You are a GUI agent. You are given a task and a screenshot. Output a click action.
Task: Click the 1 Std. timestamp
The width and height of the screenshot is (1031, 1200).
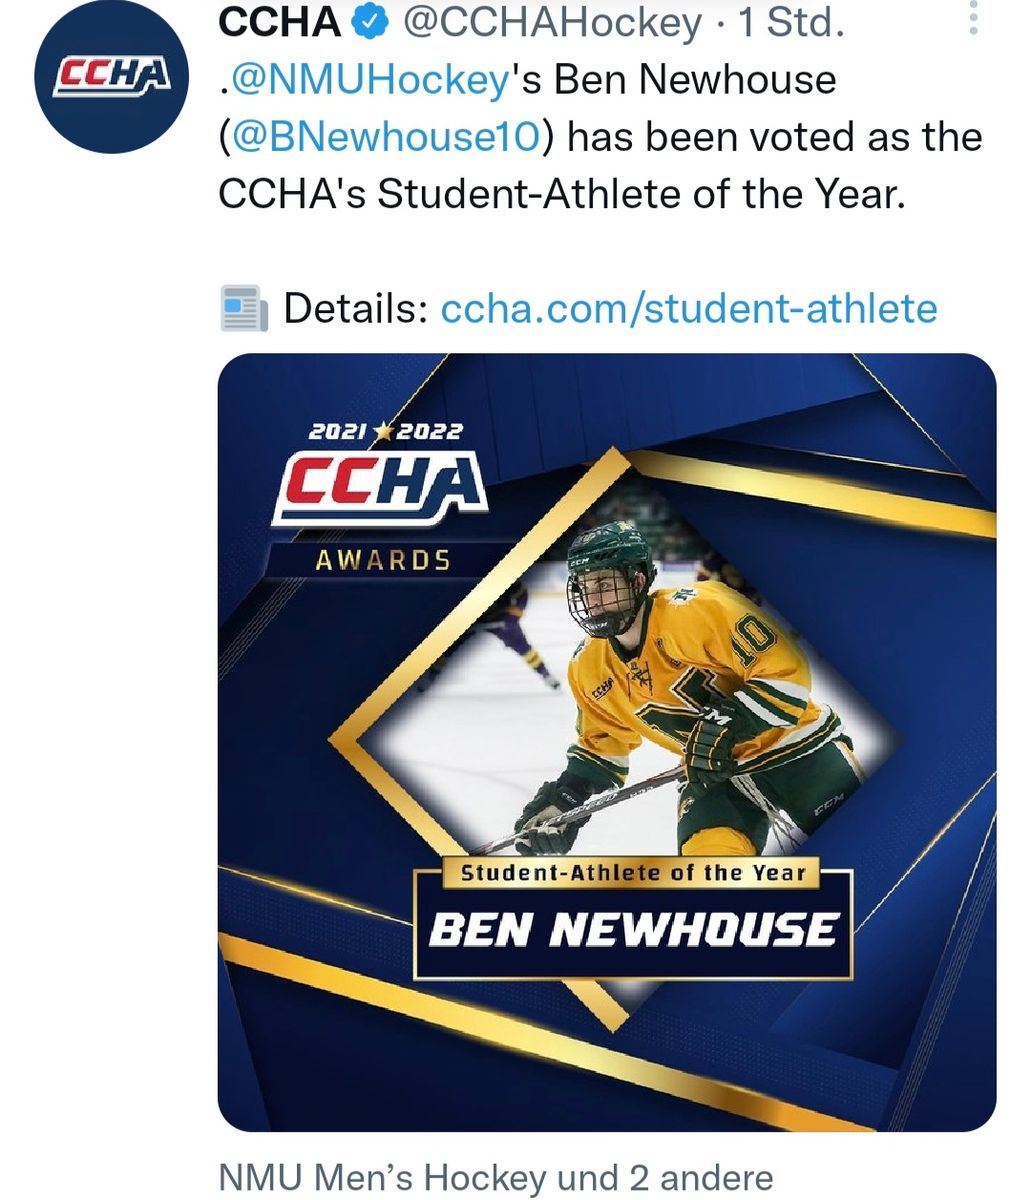coord(791,23)
